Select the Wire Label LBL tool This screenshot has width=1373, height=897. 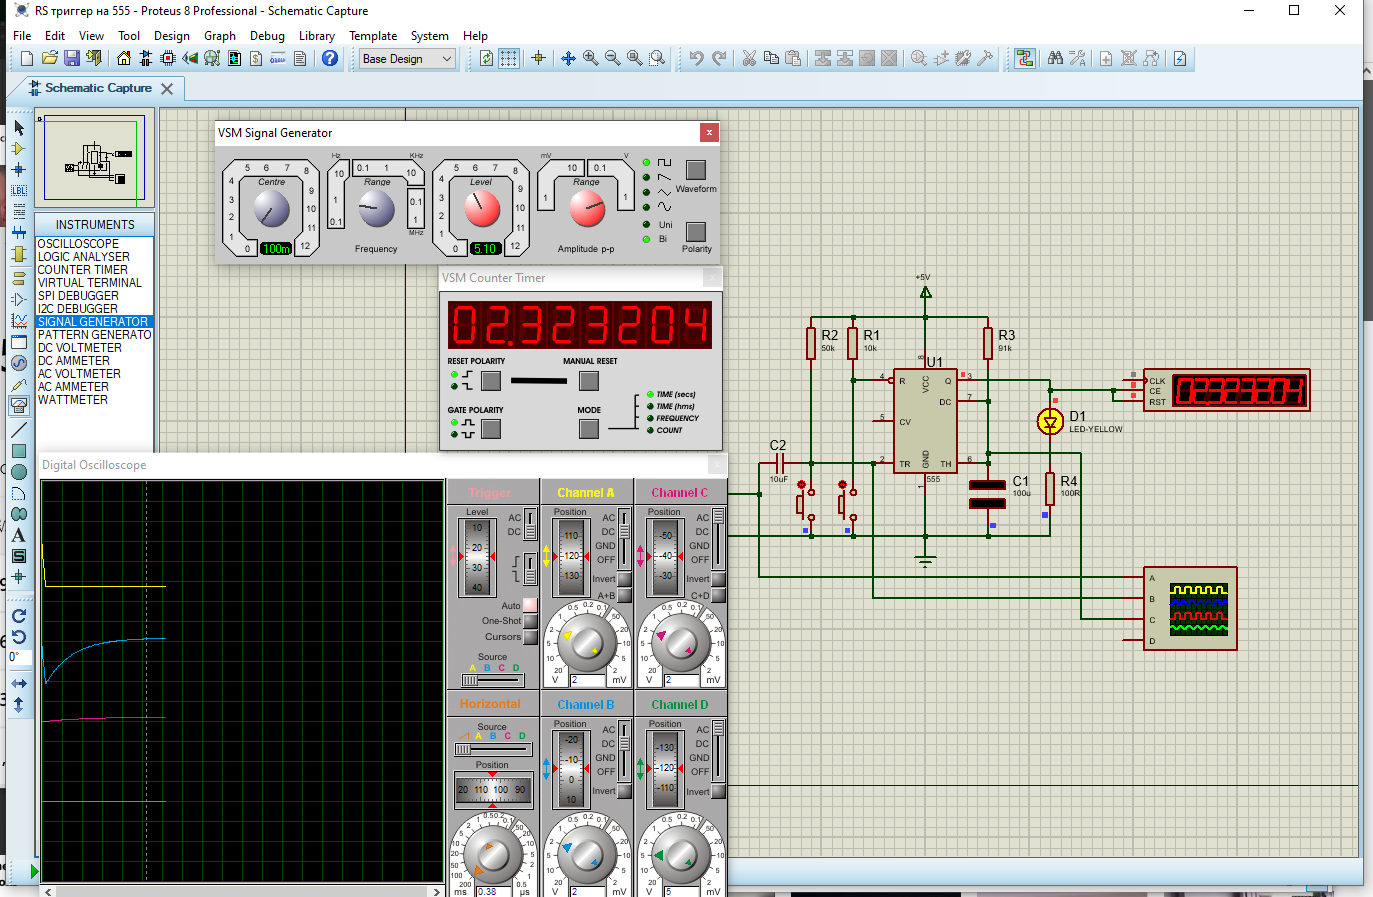click(x=19, y=190)
